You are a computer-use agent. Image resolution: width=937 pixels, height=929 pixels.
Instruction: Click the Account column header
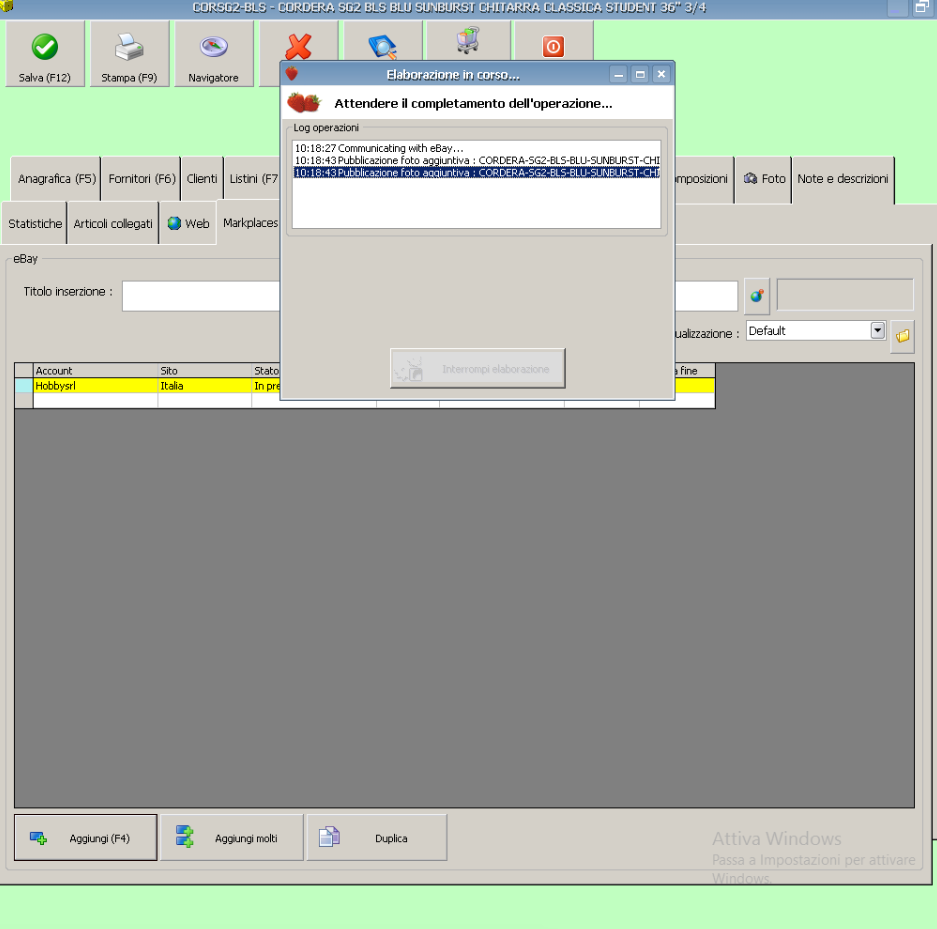[96, 370]
